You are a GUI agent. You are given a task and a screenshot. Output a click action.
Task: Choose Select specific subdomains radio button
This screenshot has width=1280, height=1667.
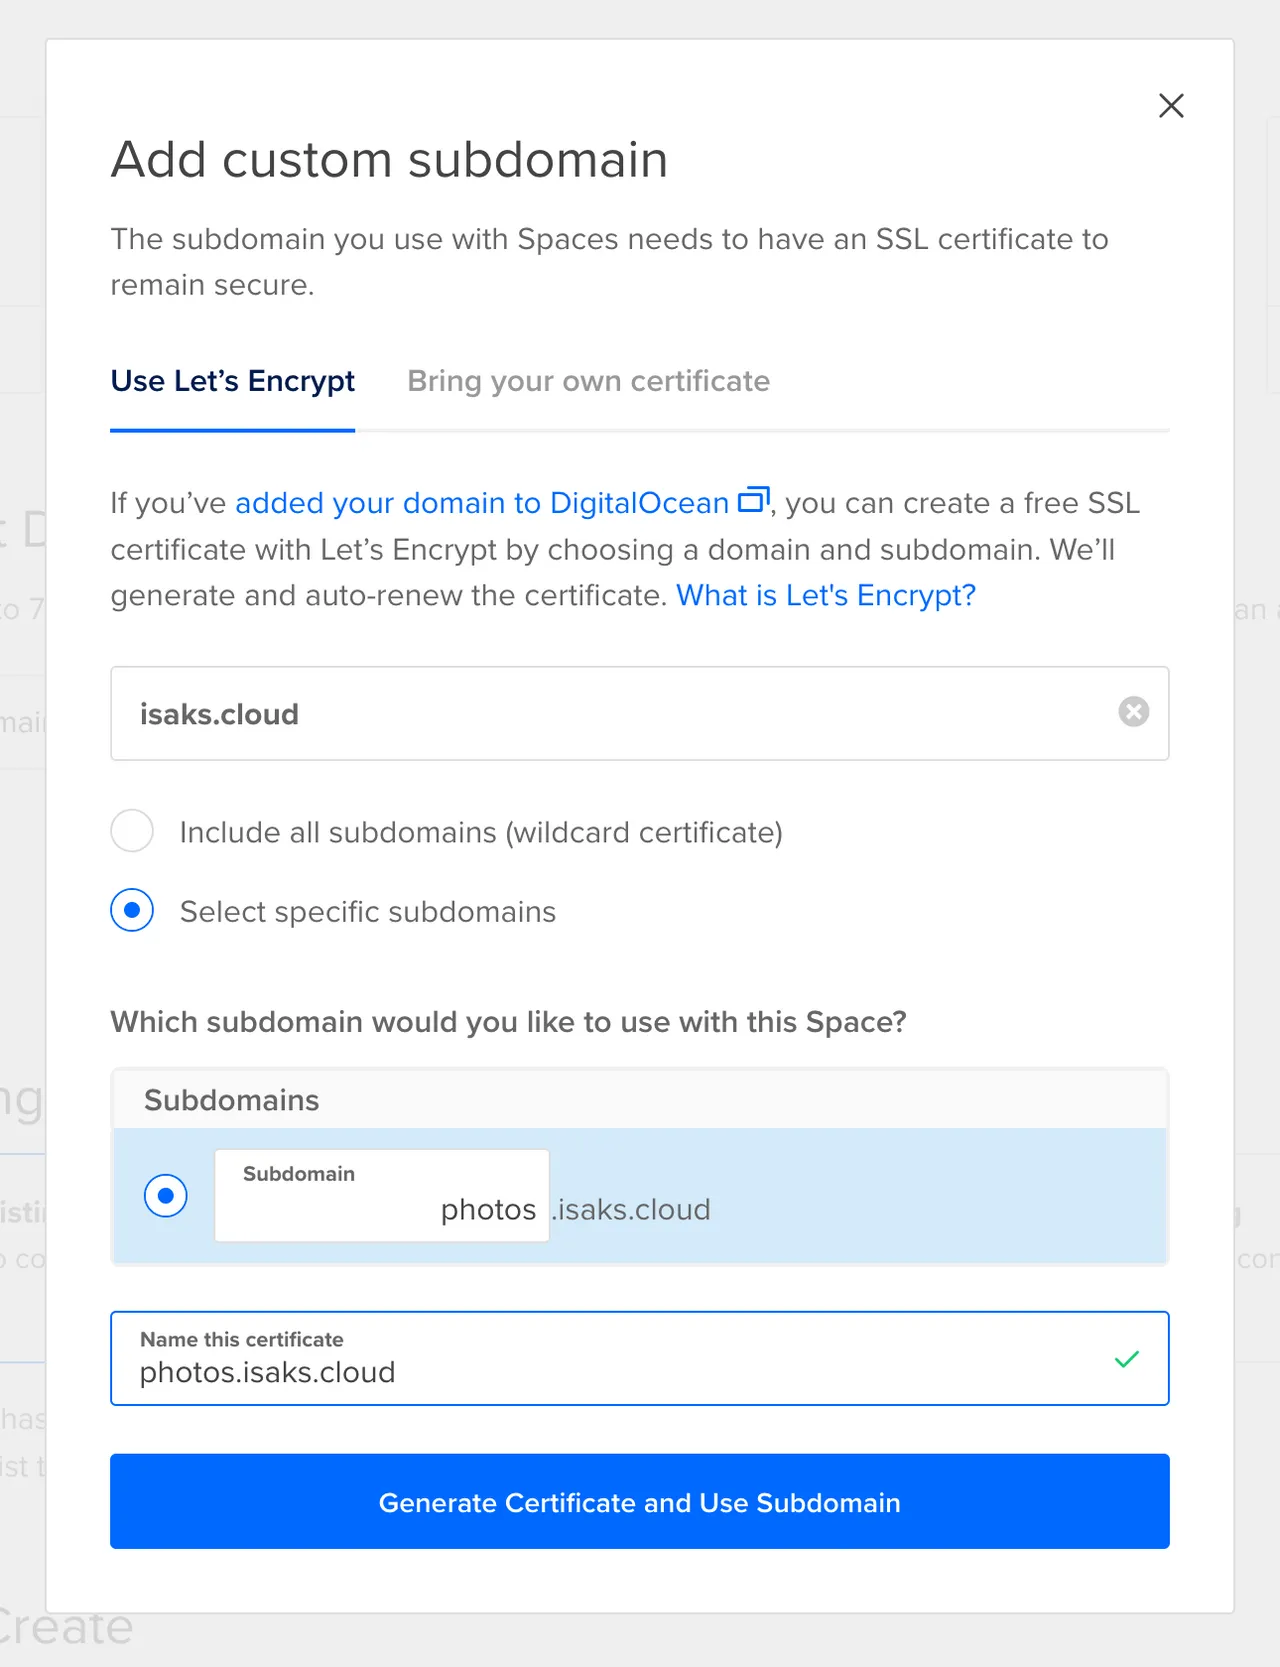coord(132,910)
